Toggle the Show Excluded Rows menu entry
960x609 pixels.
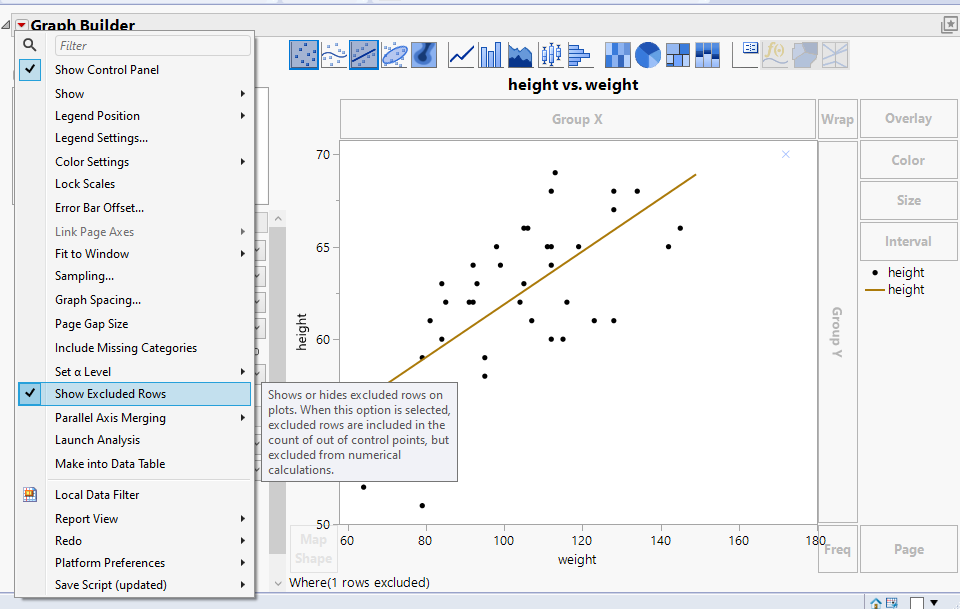coord(120,393)
